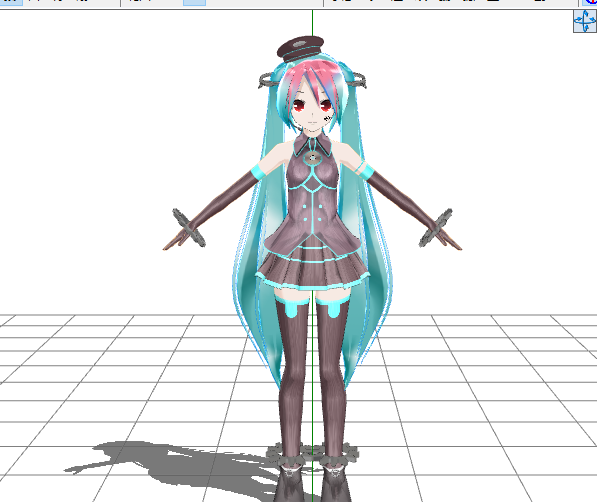Click the highlighted toolbar button at far left
The width and height of the screenshot is (597, 502).
coord(11,2)
